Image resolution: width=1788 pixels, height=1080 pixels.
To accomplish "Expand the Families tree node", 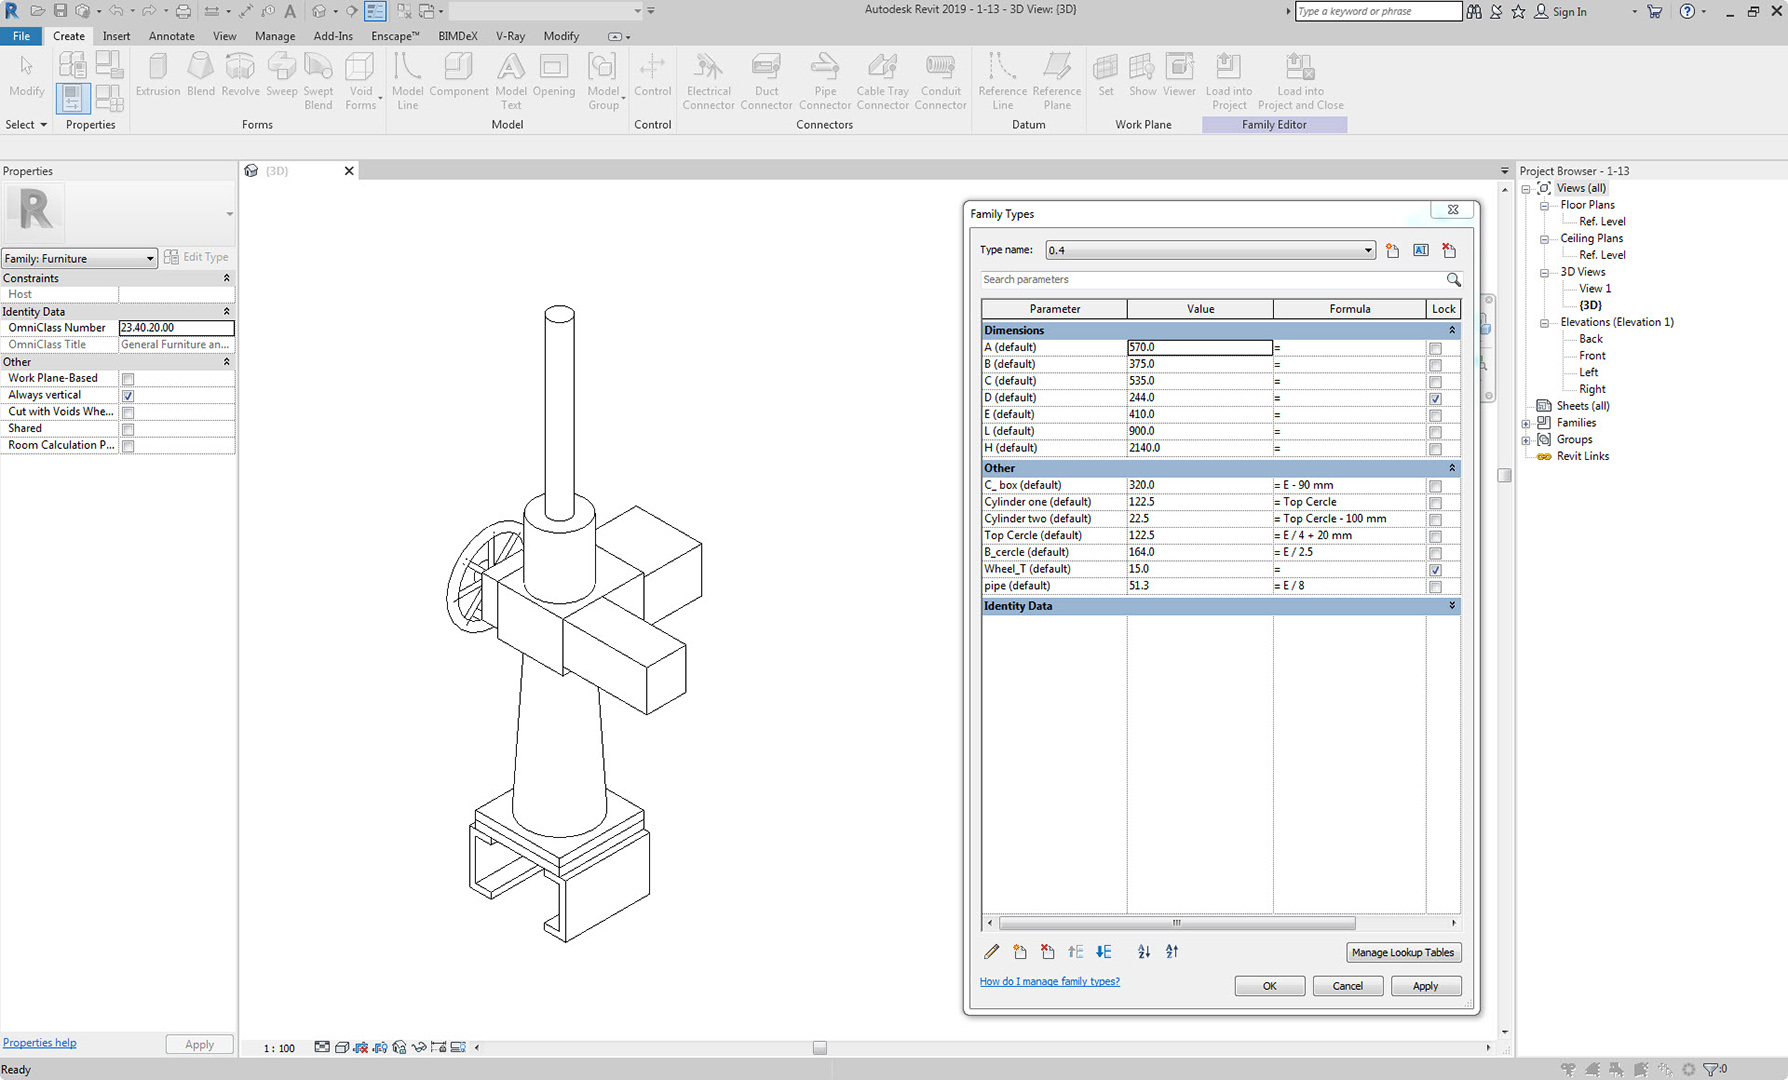I will [x=1526, y=423].
